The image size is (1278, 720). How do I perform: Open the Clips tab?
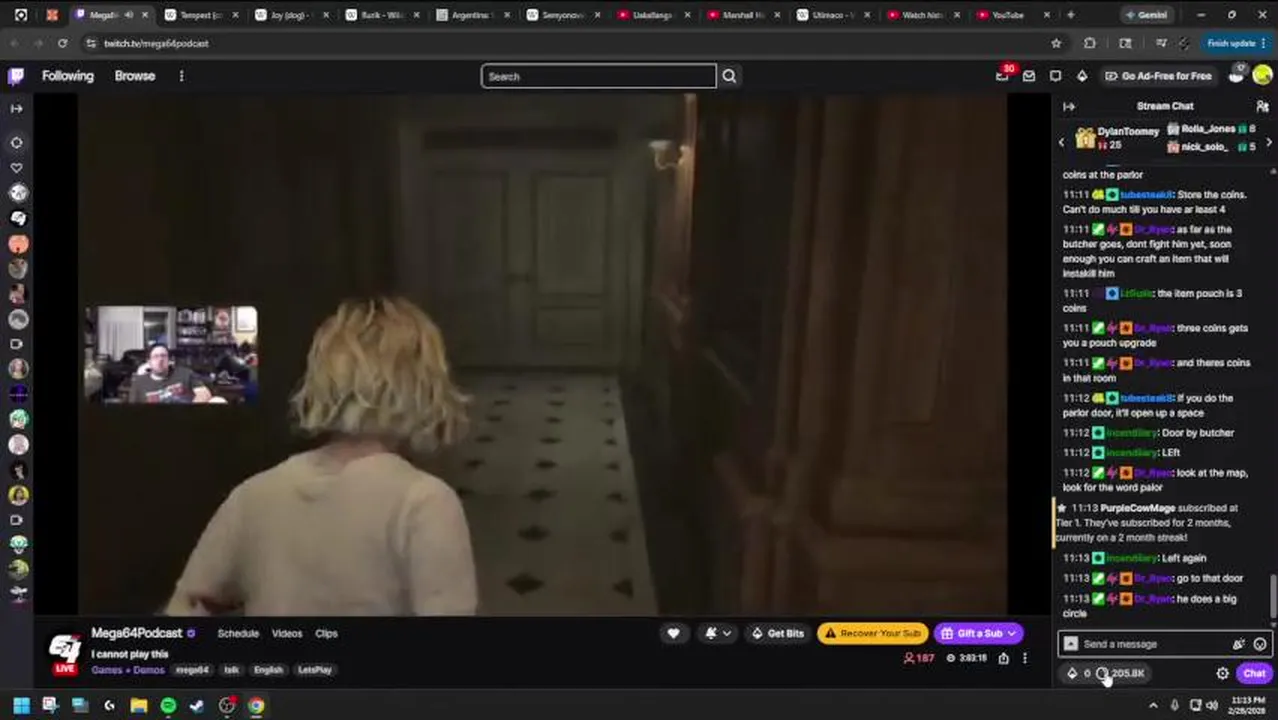click(326, 633)
